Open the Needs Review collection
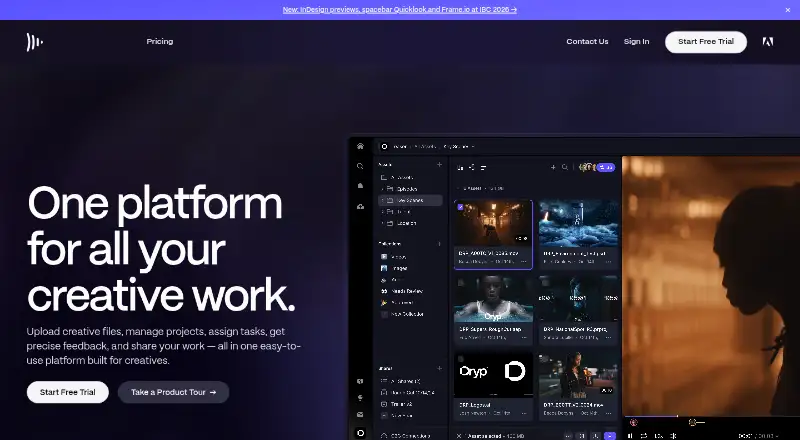 (403, 291)
